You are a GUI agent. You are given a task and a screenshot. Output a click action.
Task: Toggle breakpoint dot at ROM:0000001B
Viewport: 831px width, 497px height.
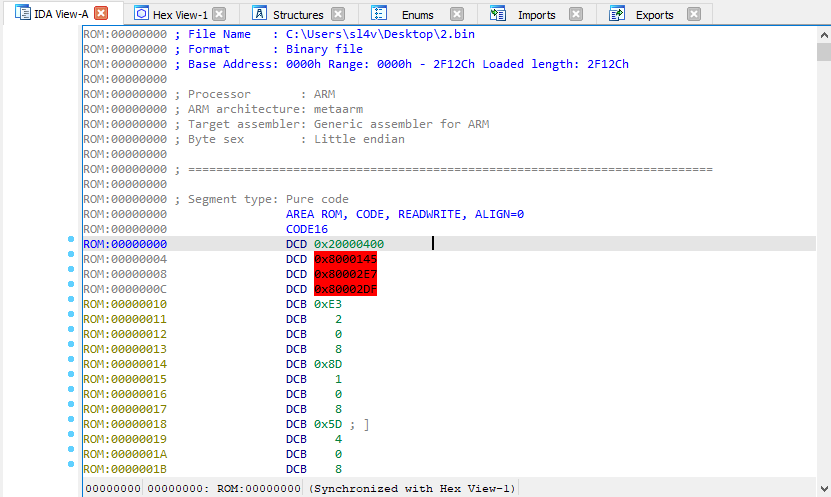coord(71,464)
